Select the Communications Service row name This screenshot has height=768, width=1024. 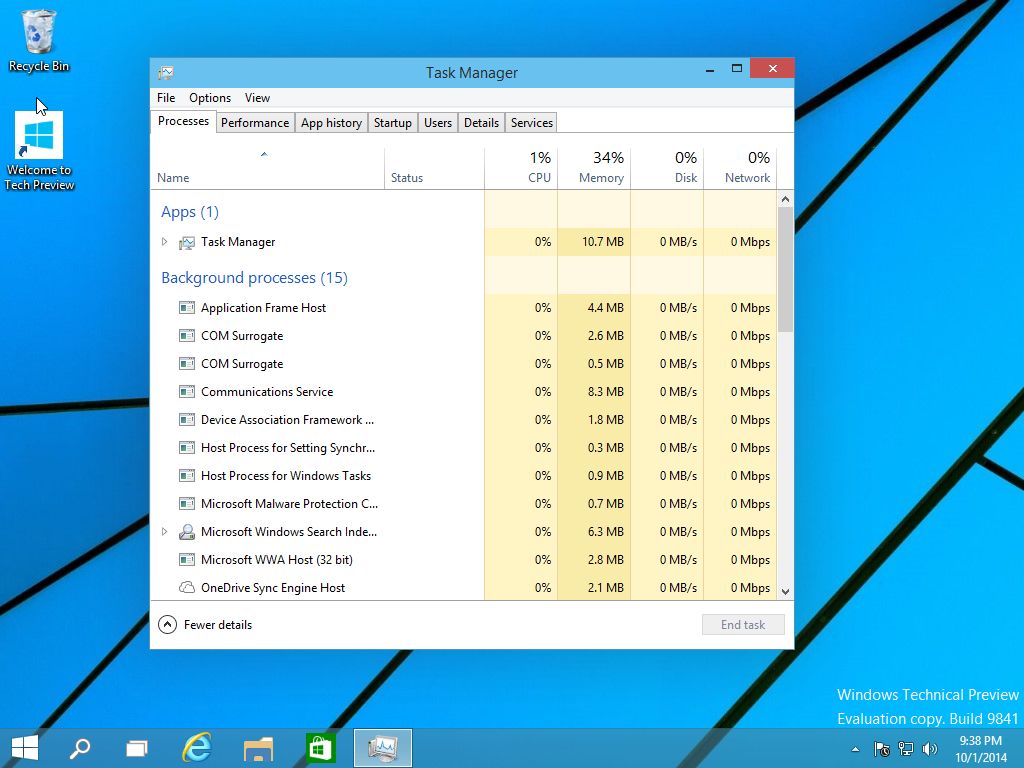point(267,392)
